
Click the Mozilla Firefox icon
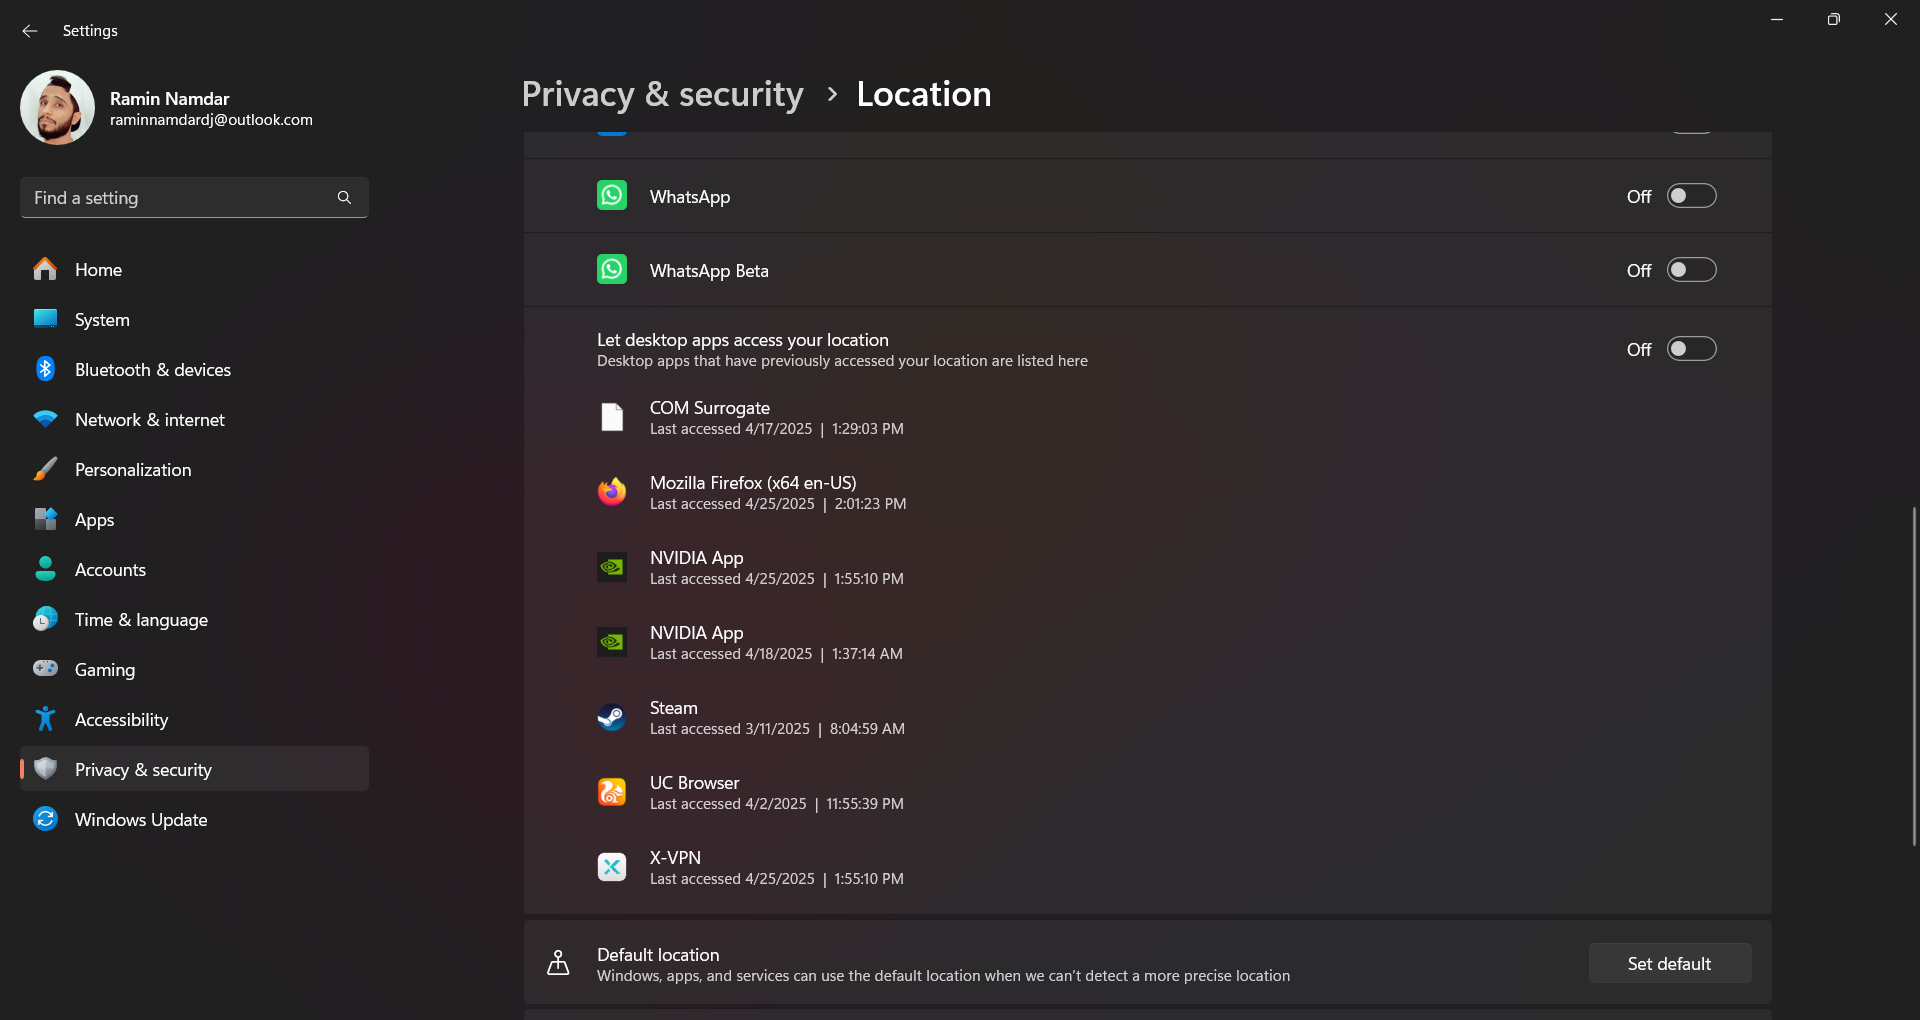pyautogui.click(x=611, y=492)
